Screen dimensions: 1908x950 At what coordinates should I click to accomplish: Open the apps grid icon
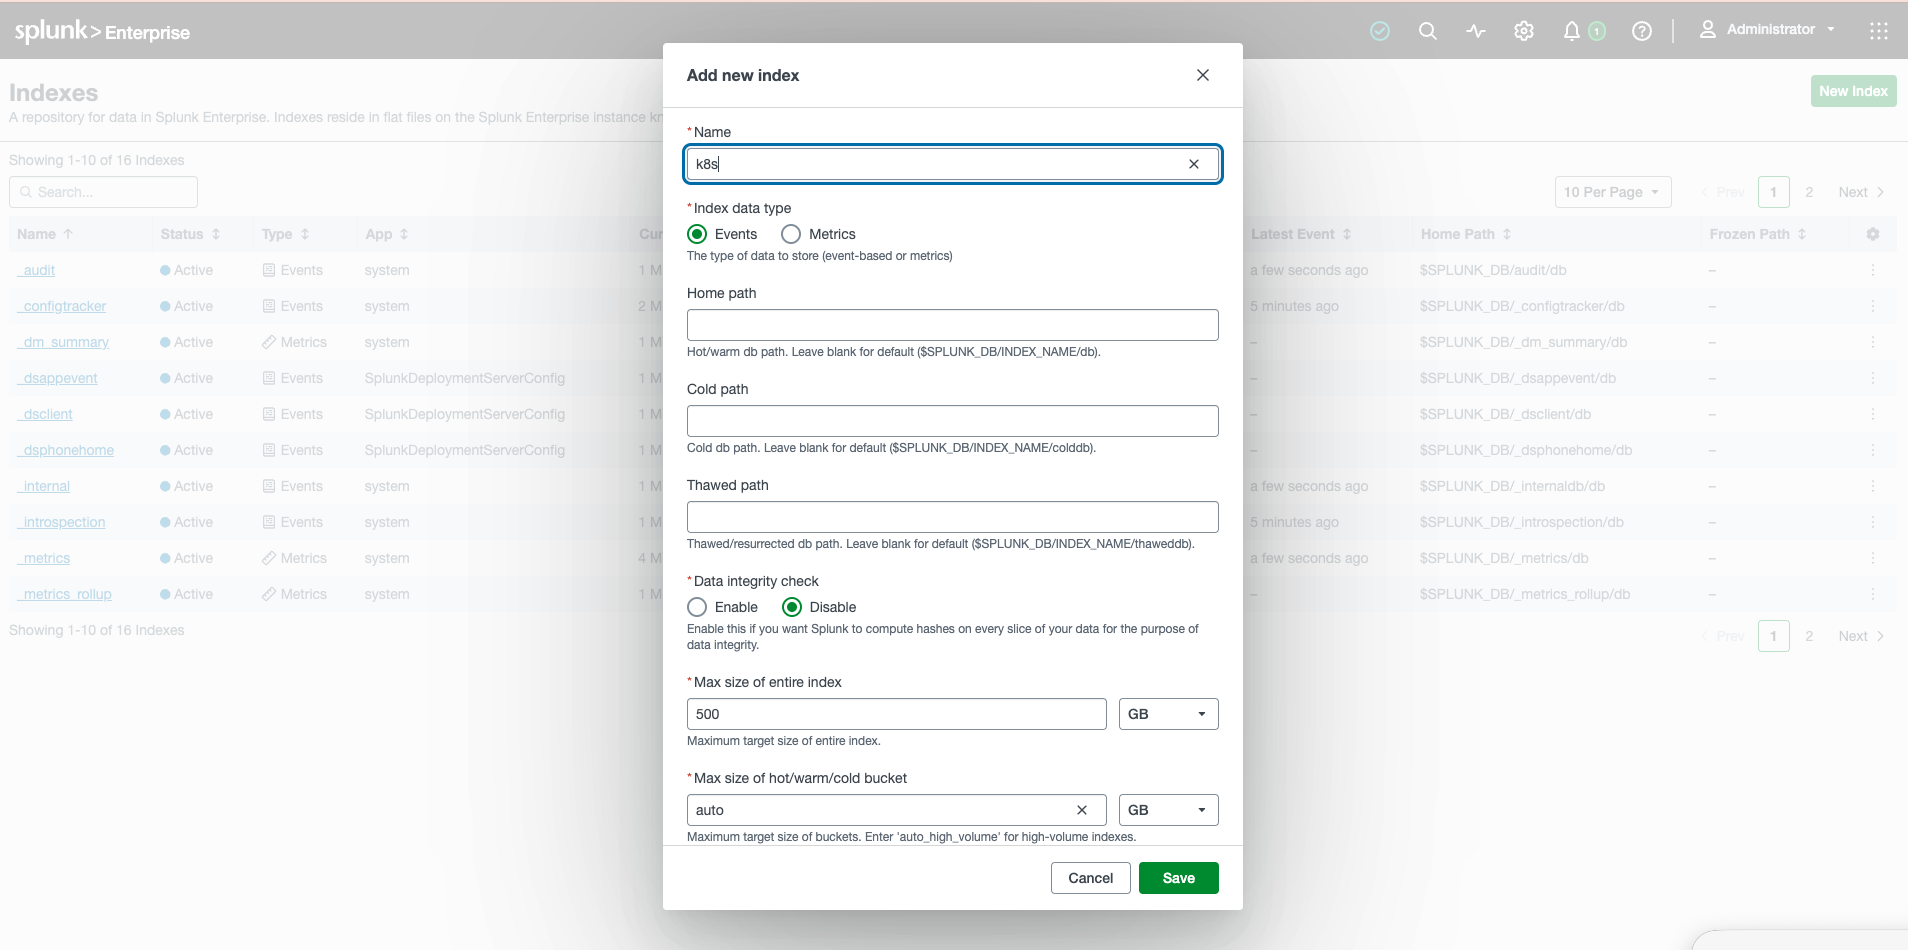point(1879,31)
